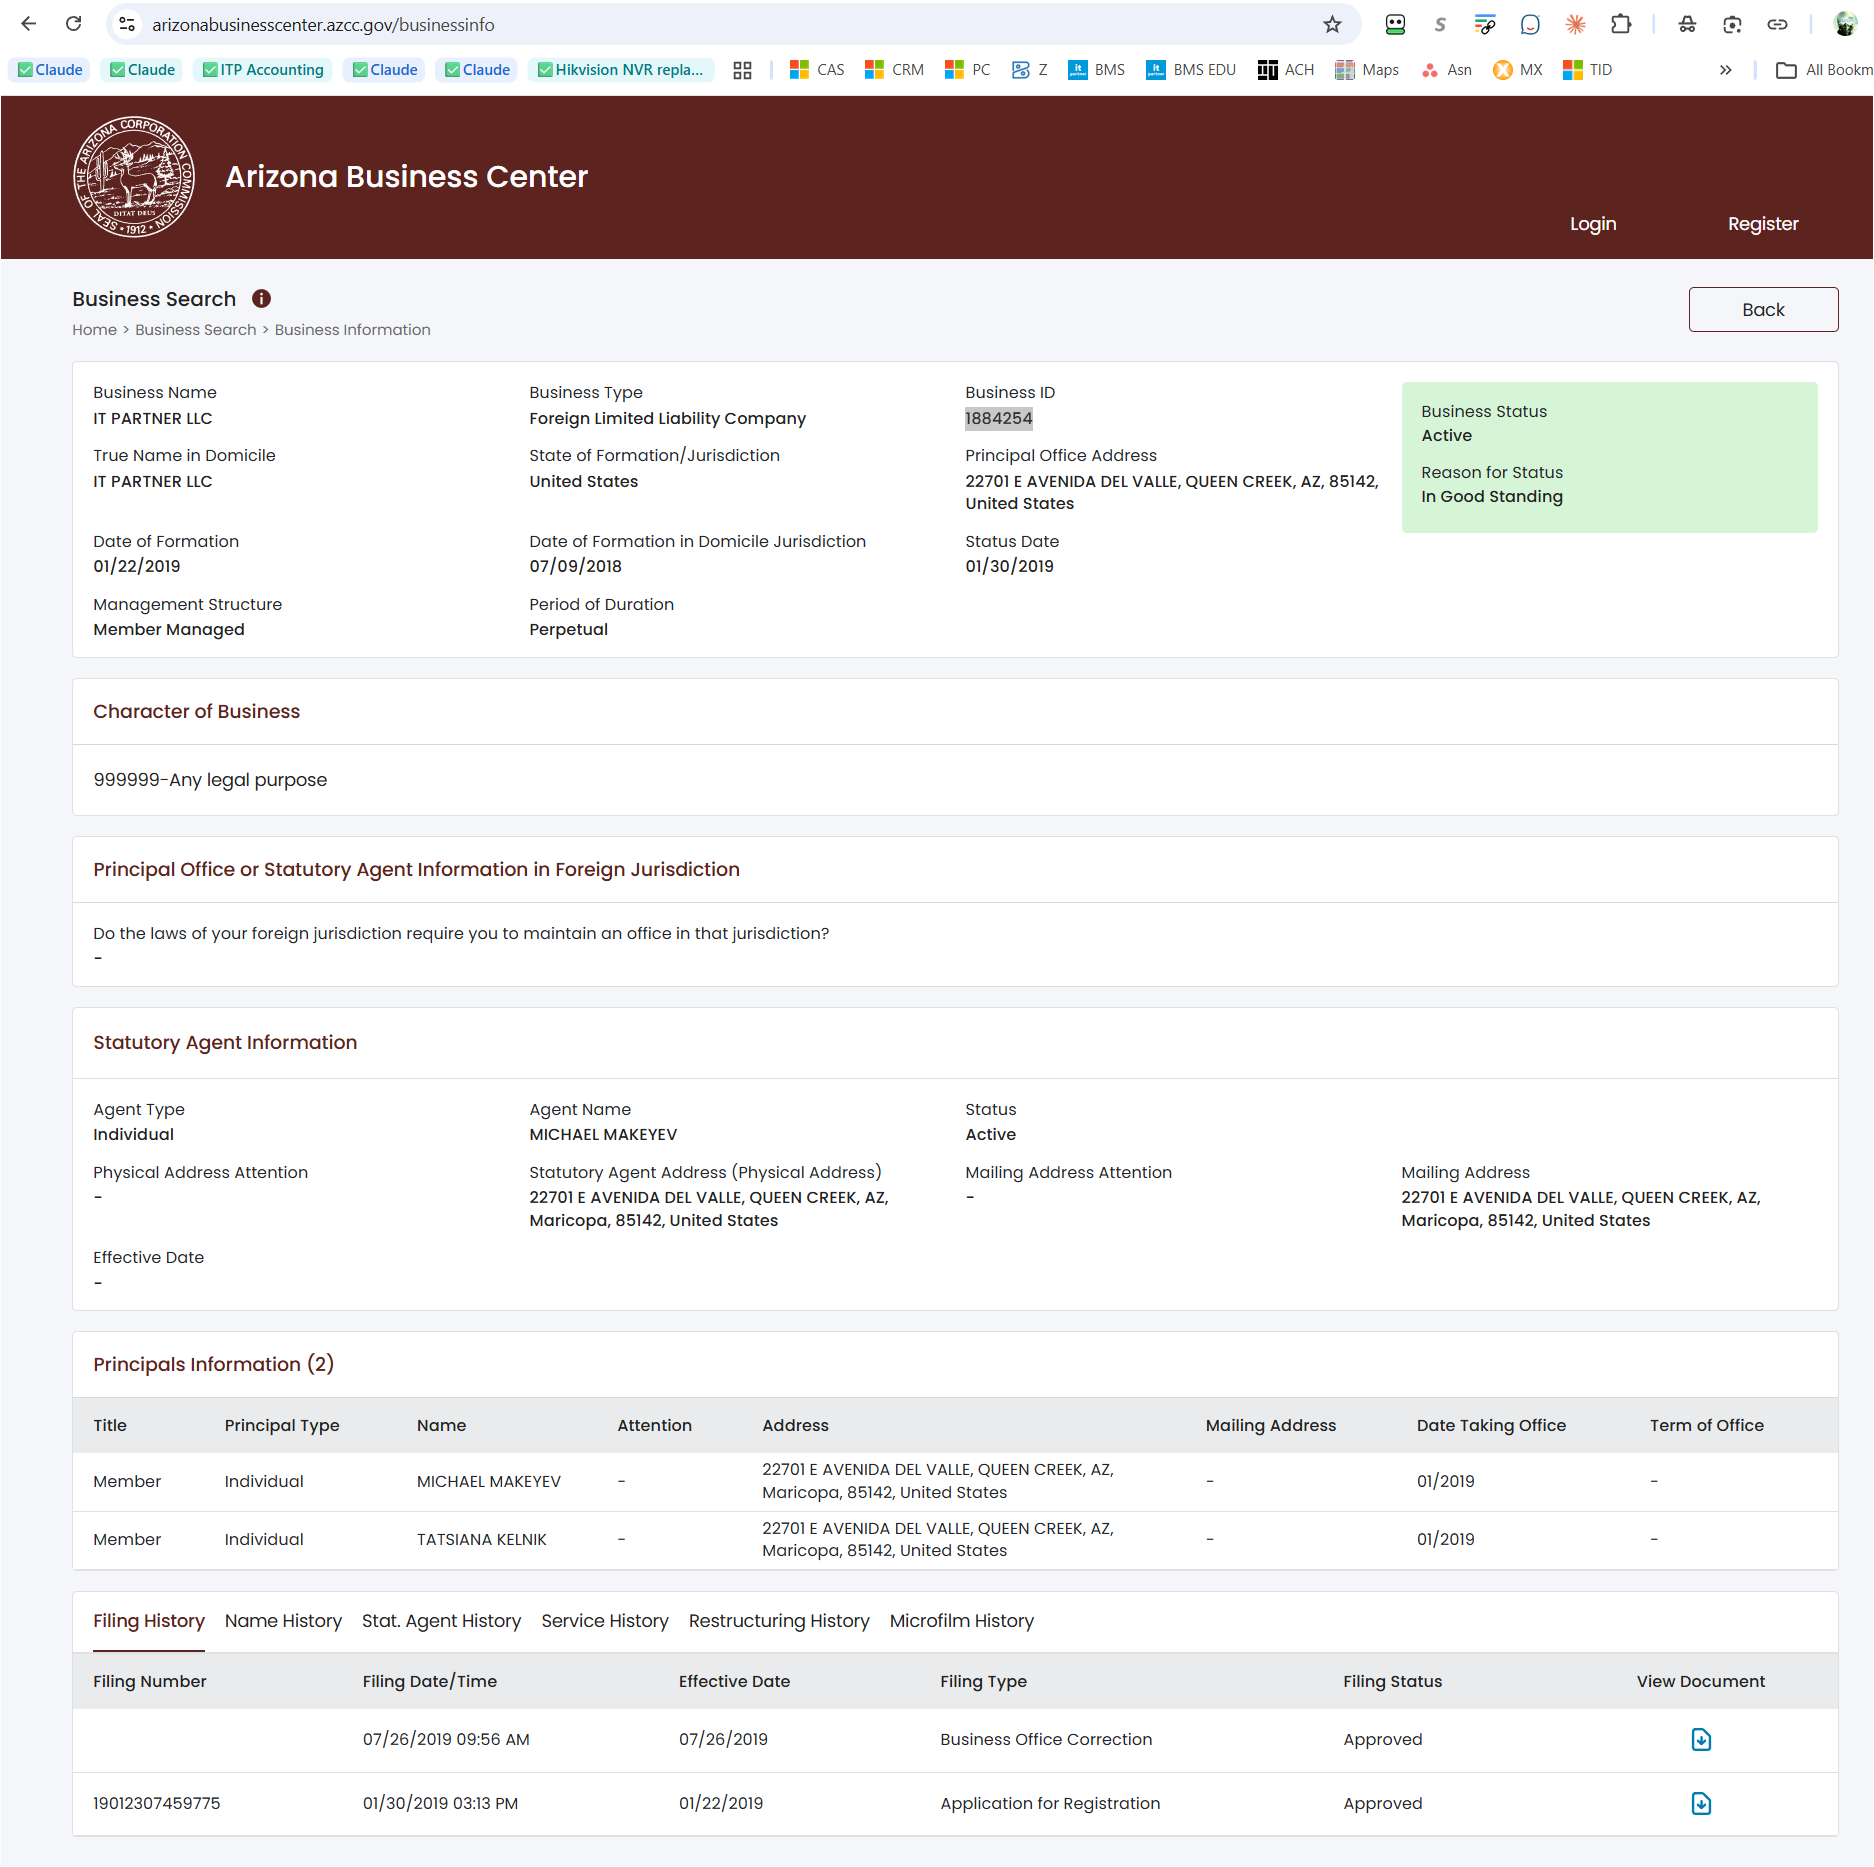Switch to the Filing History tab

(x=149, y=1621)
